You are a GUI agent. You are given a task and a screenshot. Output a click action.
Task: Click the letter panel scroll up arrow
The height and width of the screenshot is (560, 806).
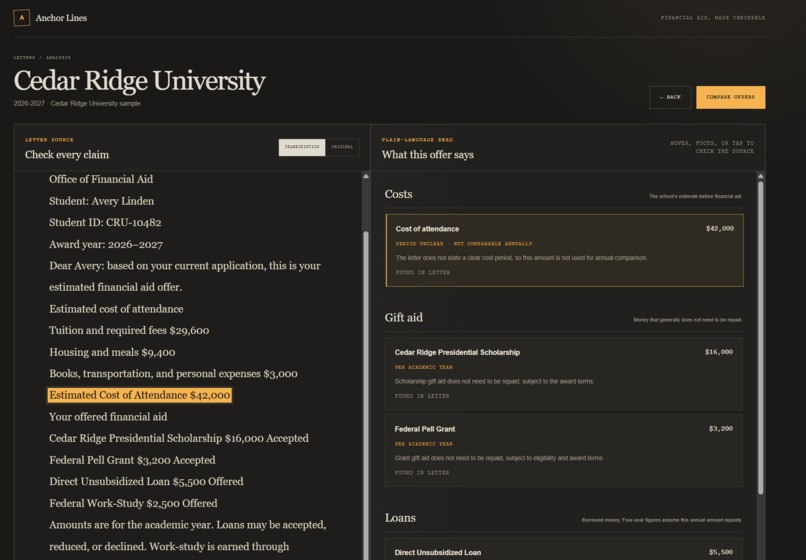point(366,176)
